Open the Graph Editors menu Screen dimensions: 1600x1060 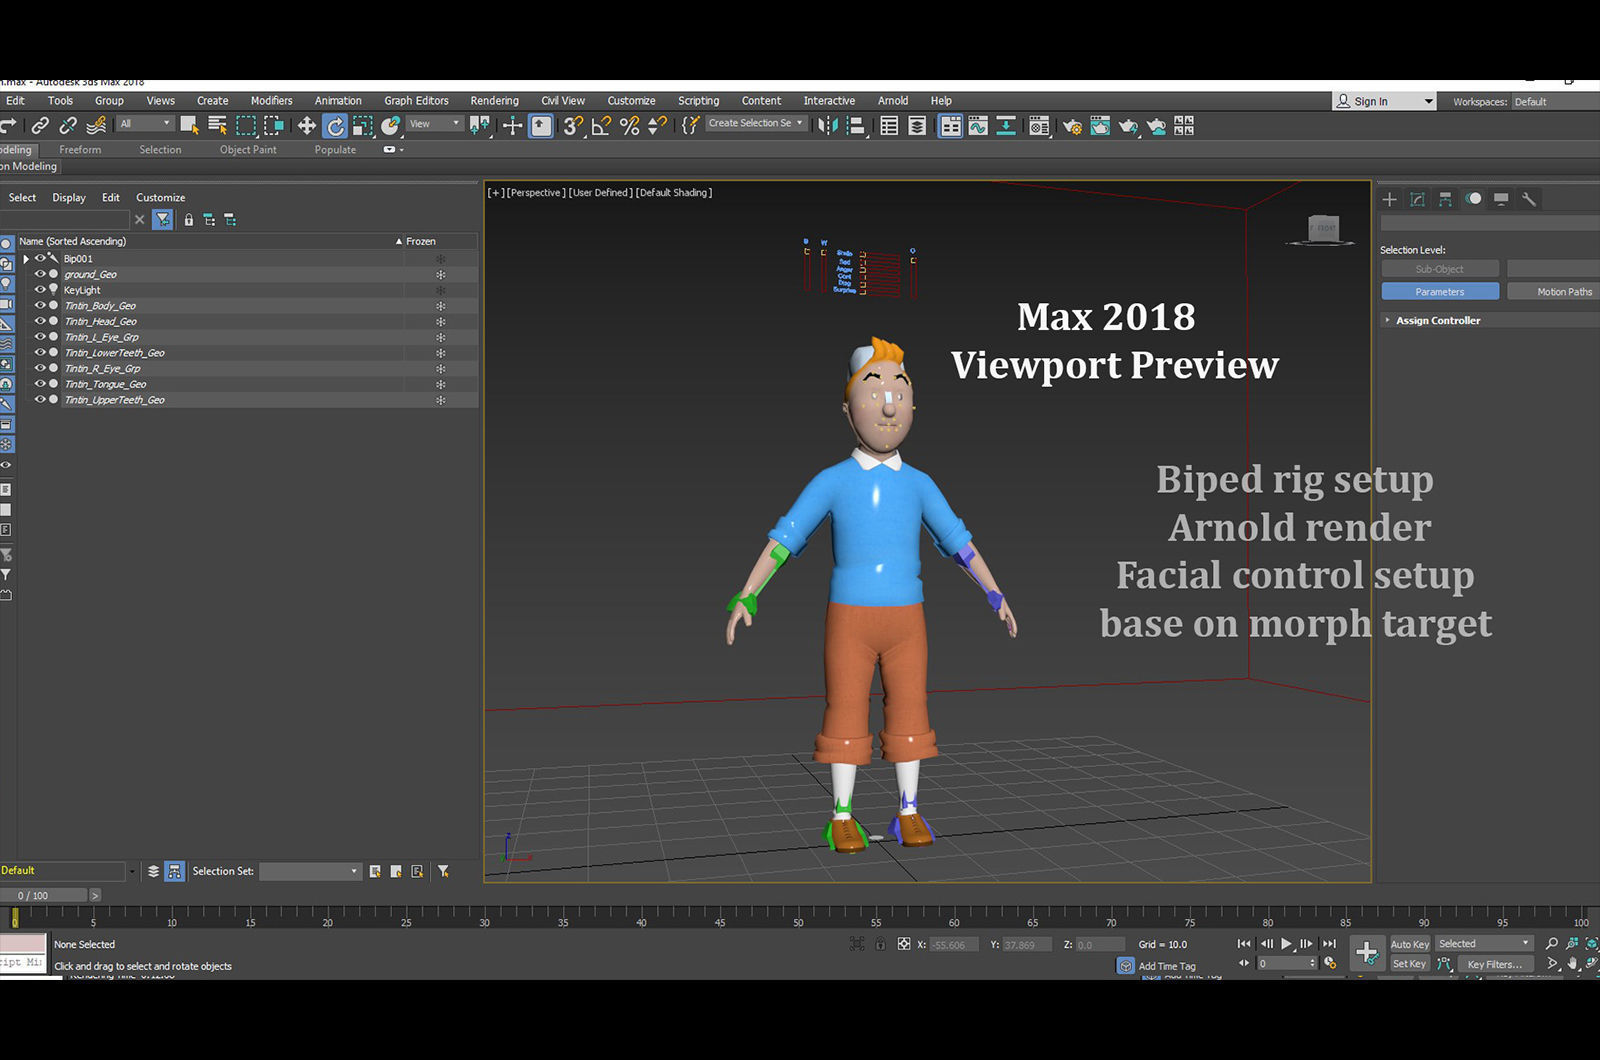(x=416, y=101)
